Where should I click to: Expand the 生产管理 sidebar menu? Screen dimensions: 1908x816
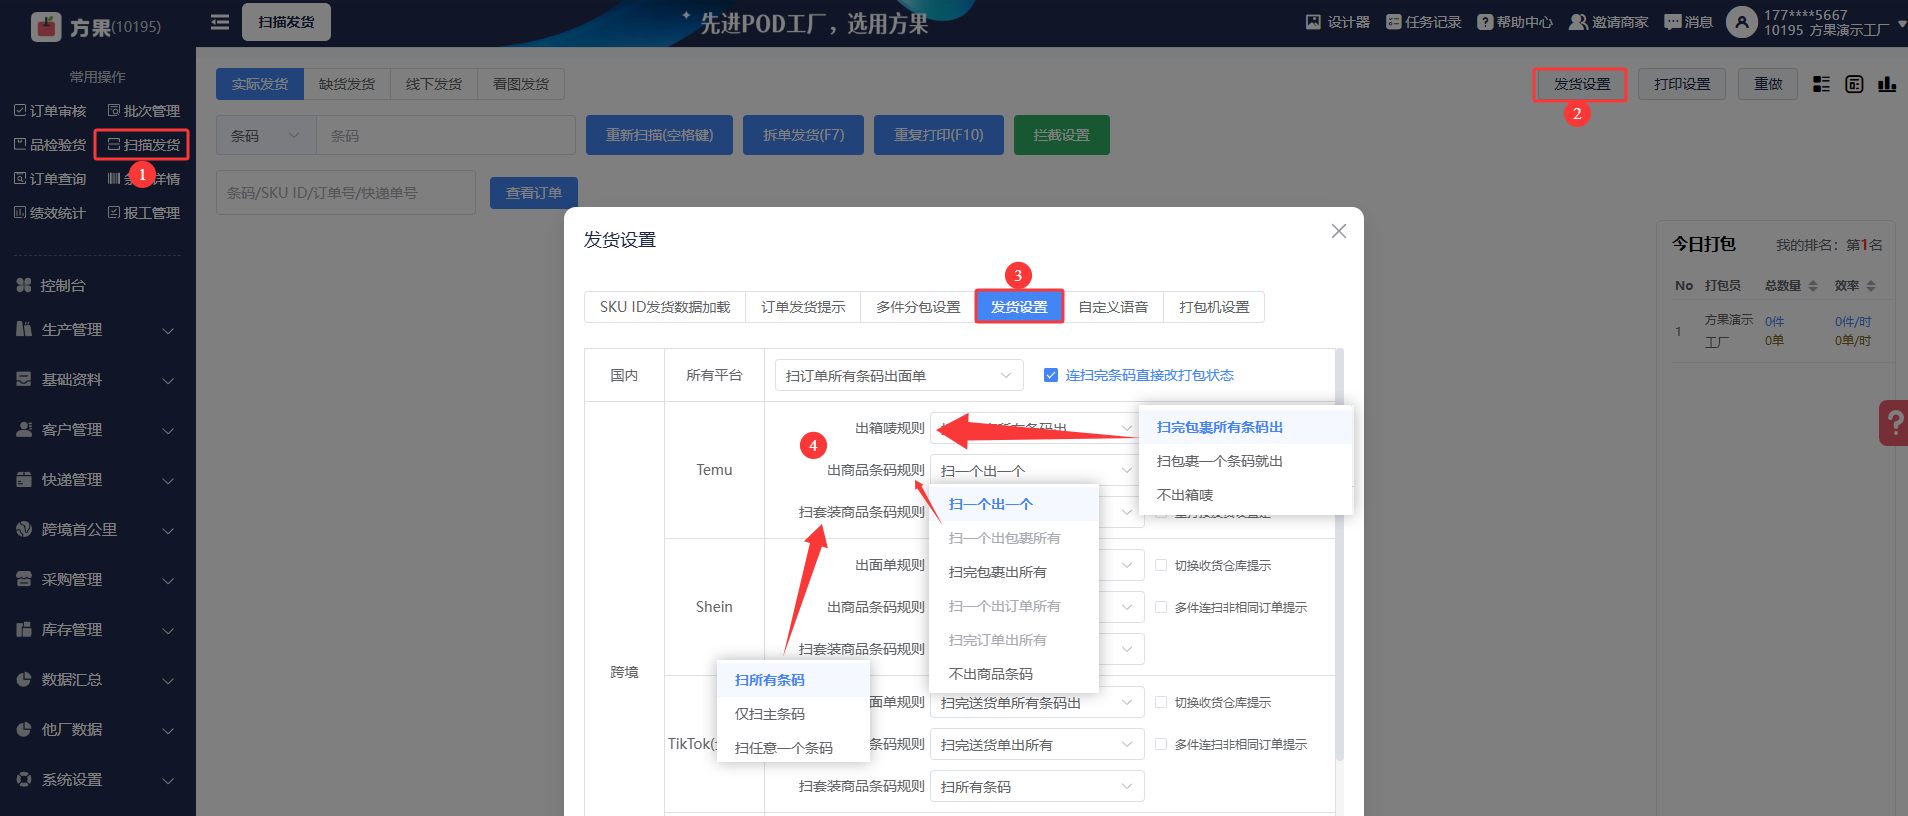click(97, 330)
